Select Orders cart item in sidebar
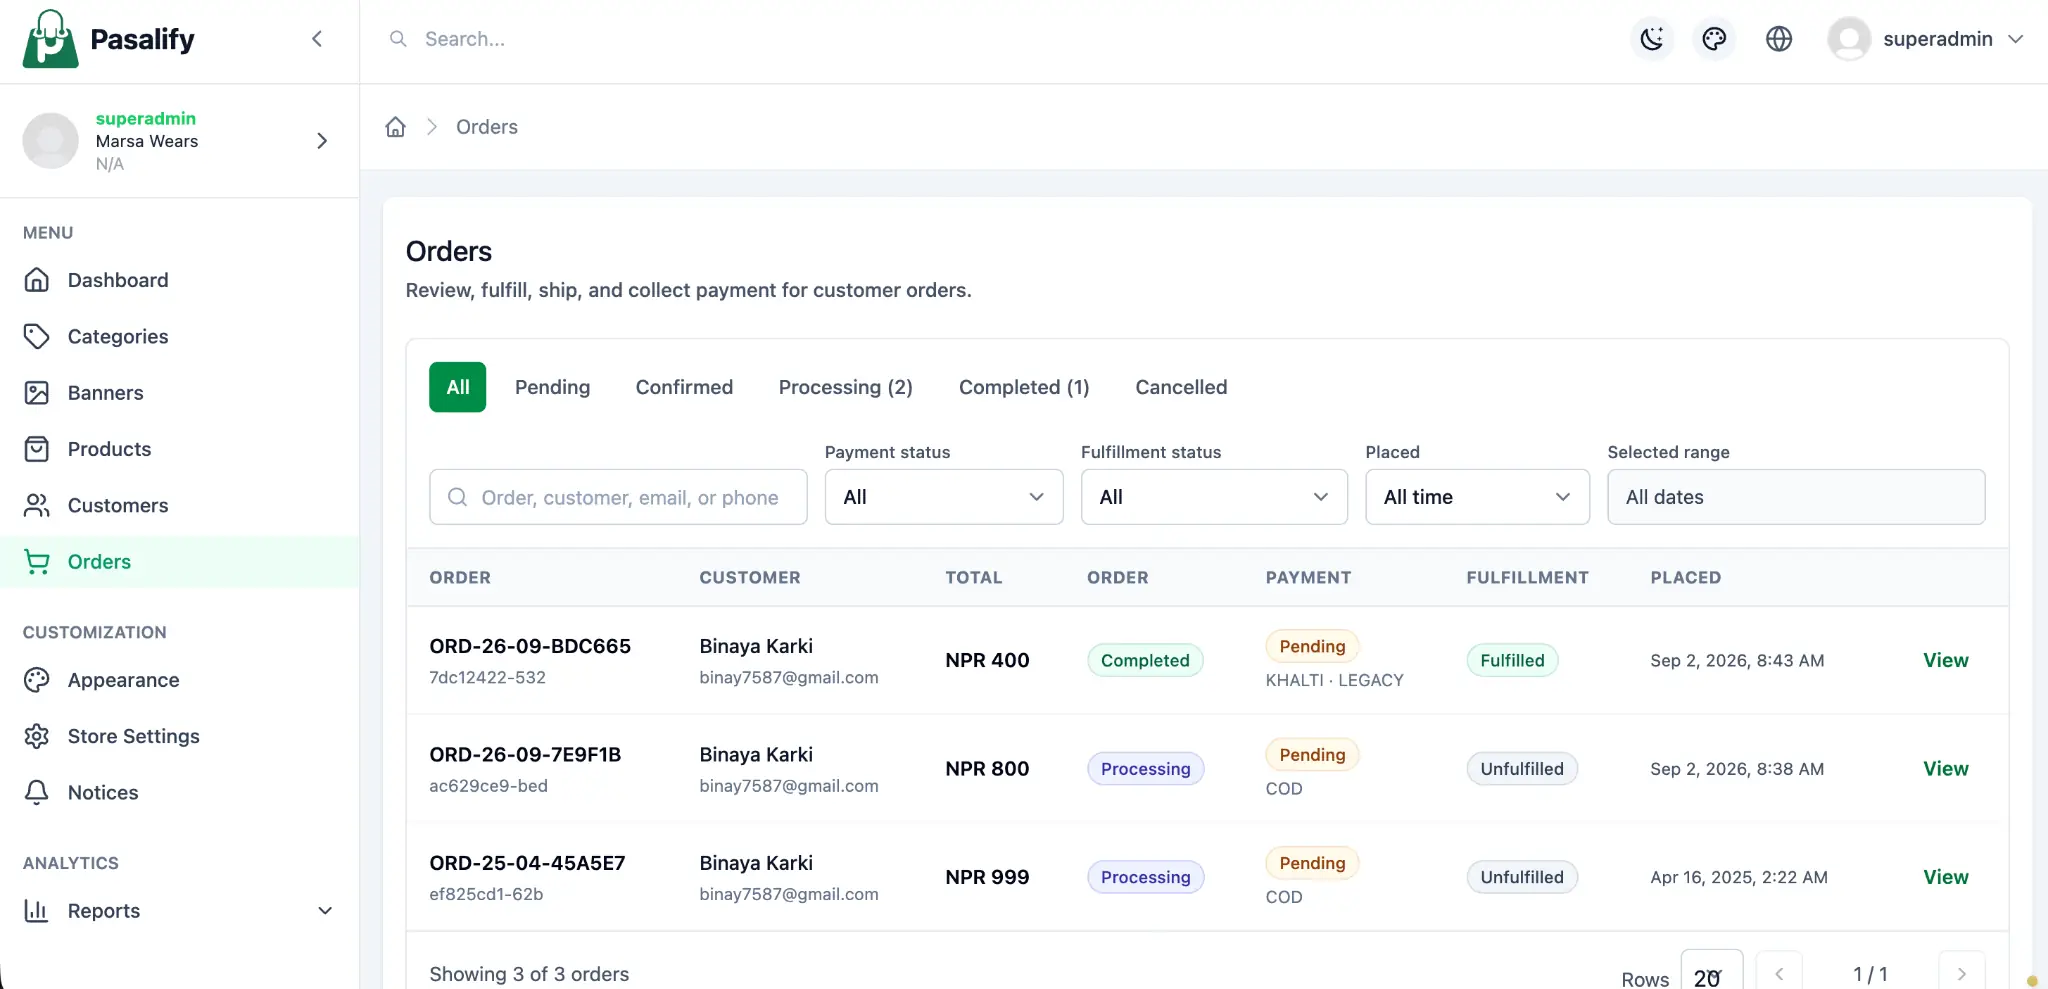2048x989 pixels. [x=180, y=562]
